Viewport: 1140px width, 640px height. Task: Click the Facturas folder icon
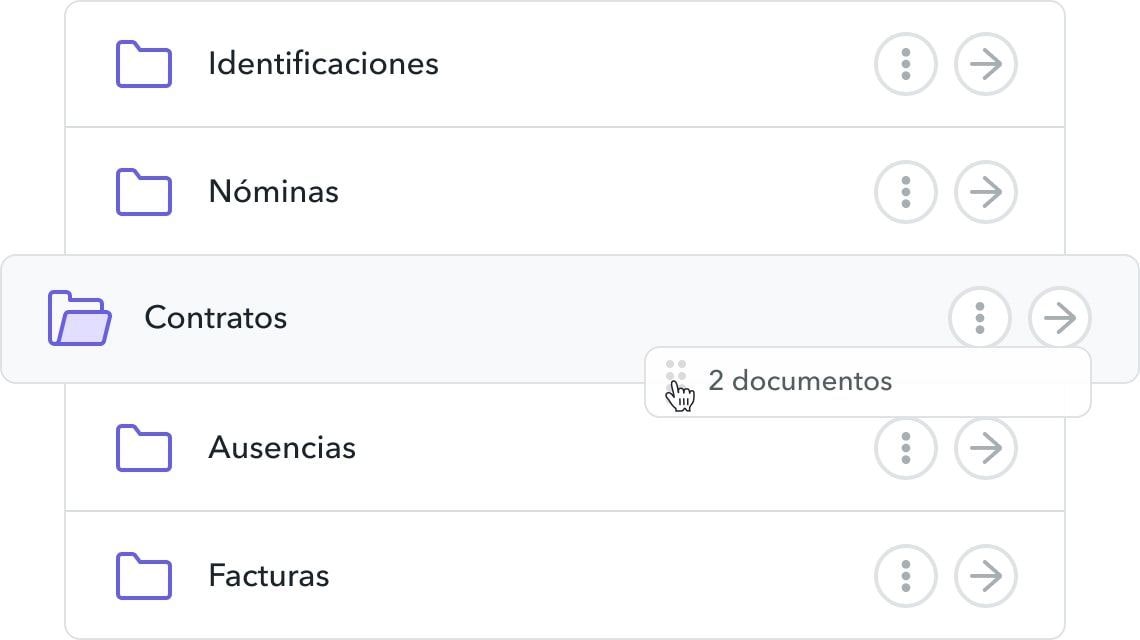point(144,576)
